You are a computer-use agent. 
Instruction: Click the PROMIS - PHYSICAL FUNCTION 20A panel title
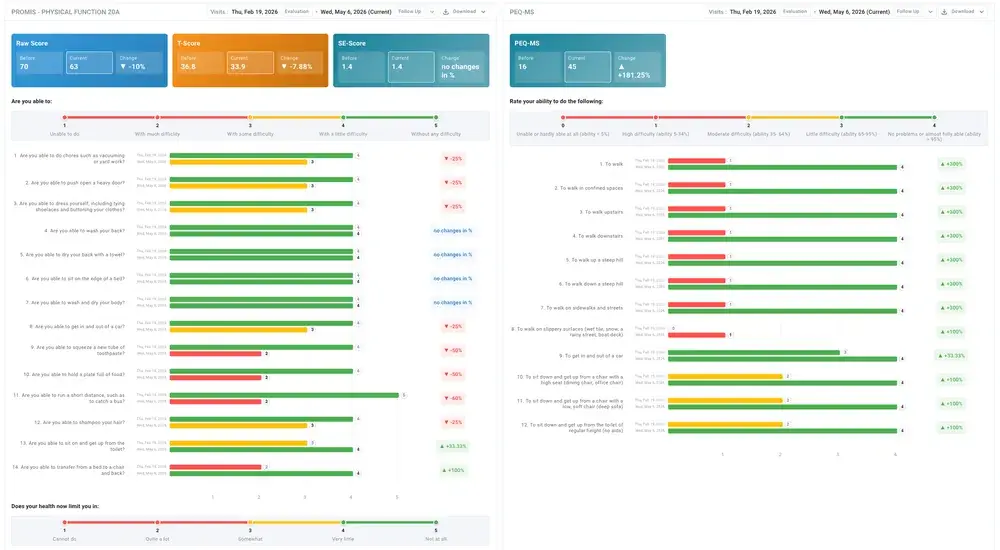(x=65, y=11)
